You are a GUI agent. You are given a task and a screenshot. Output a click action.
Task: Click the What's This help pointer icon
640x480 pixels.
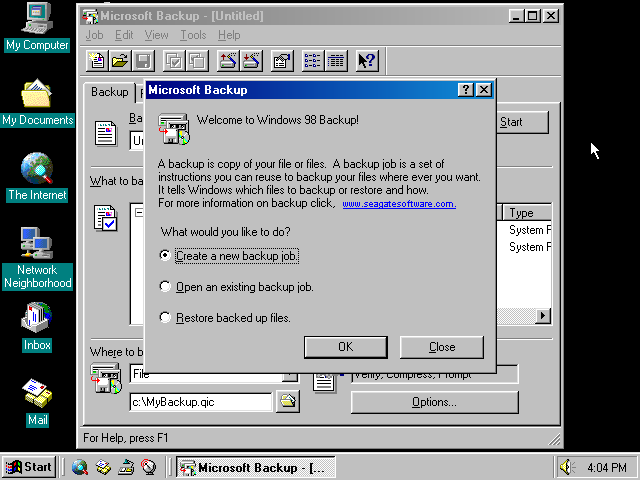(x=367, y=61)
